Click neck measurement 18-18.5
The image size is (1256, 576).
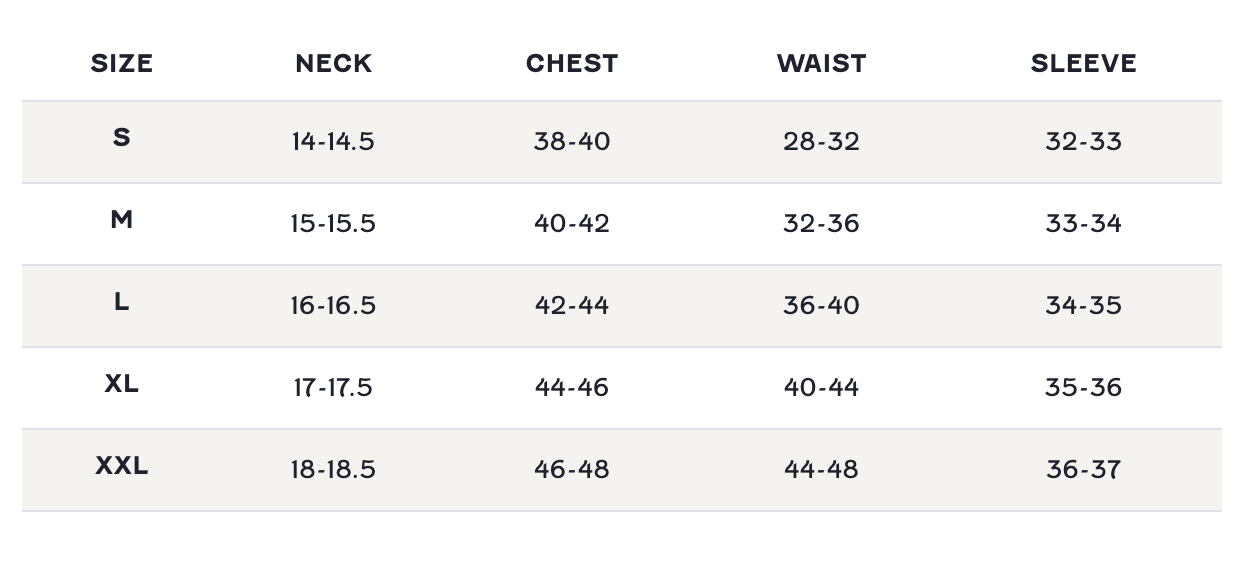(333, 470)
